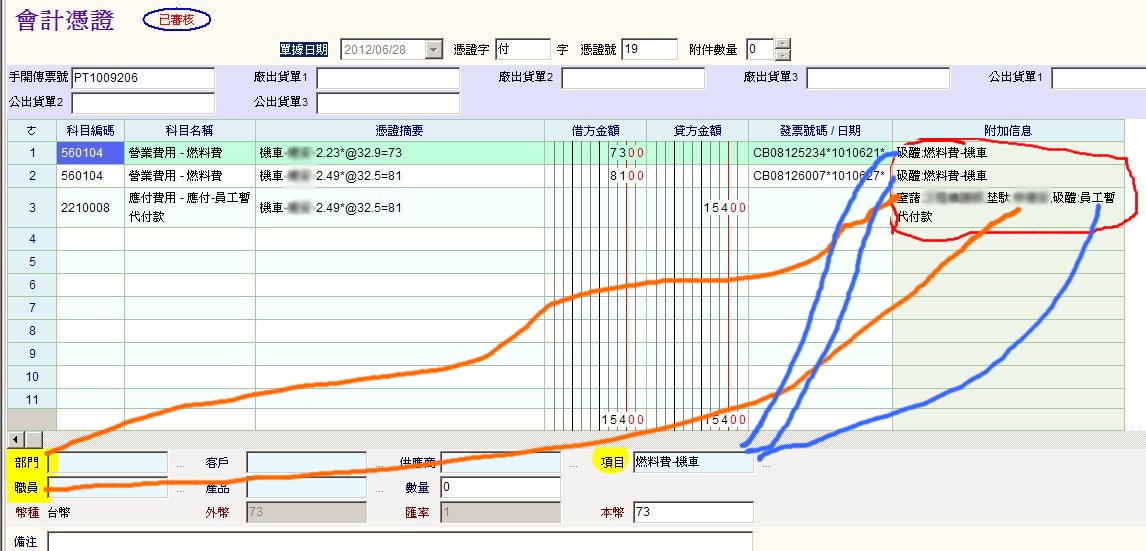Click row 3 account code 2210008
Image resolution: width=1146 pixels, height=551 pixels.
pyautogui.click(x=90, y=207)
